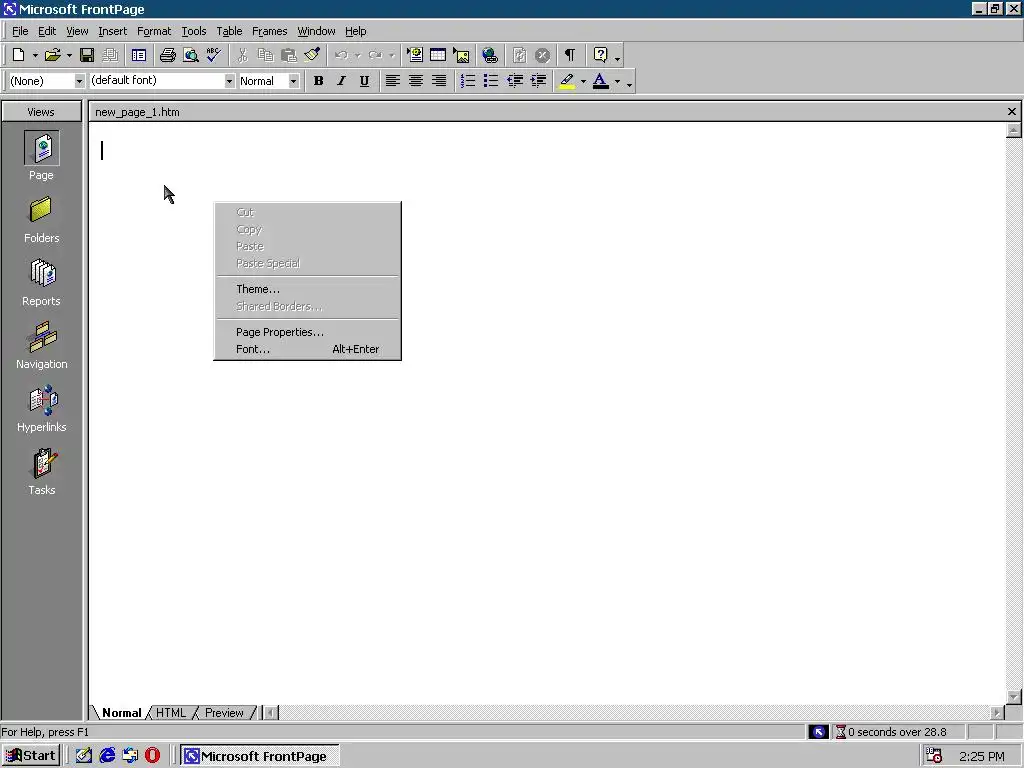Click the Microsoft FrontPage taskbar button
Viewport: 1024px width, 768px height.
259,756
